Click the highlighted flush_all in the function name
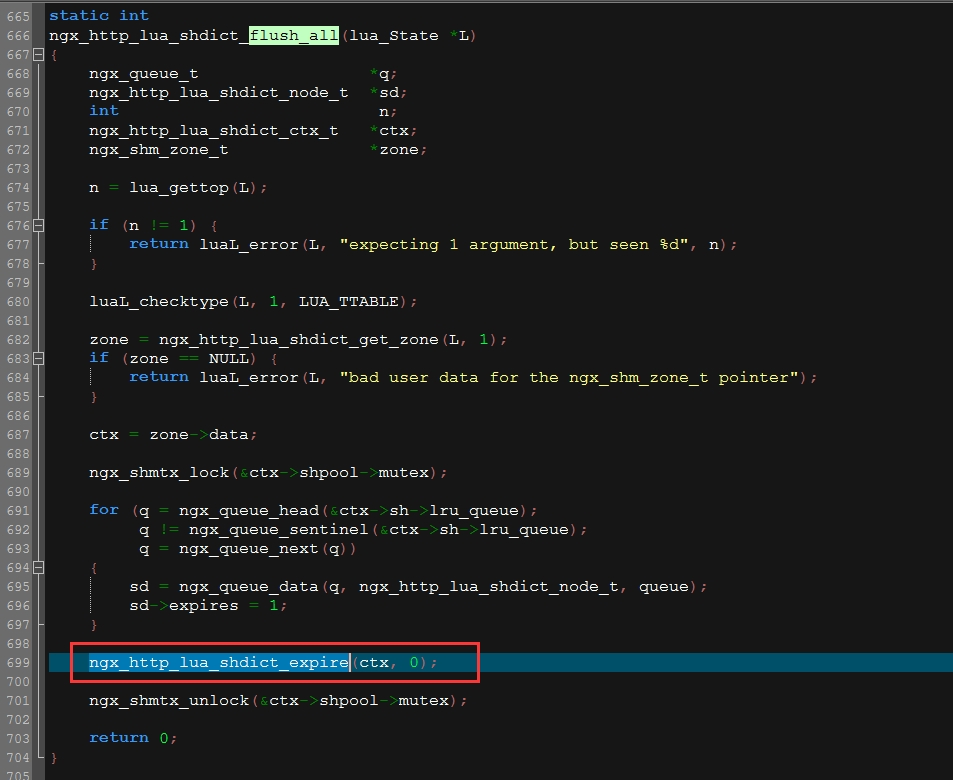 (x=294, y=35)
